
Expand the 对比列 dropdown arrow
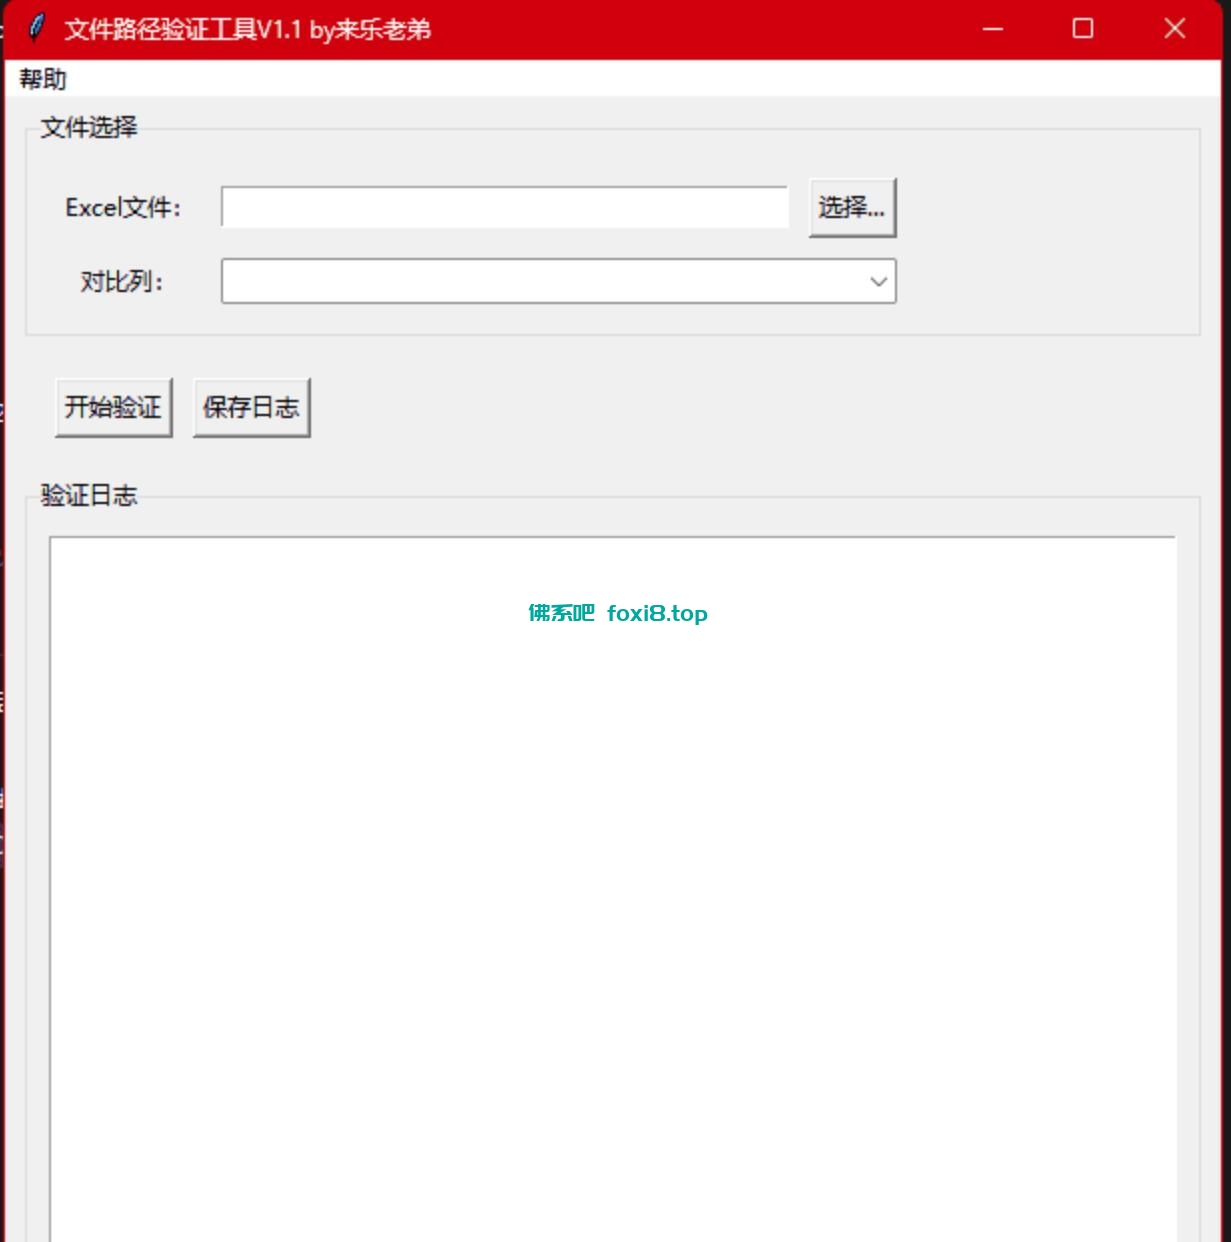point(878,282)
